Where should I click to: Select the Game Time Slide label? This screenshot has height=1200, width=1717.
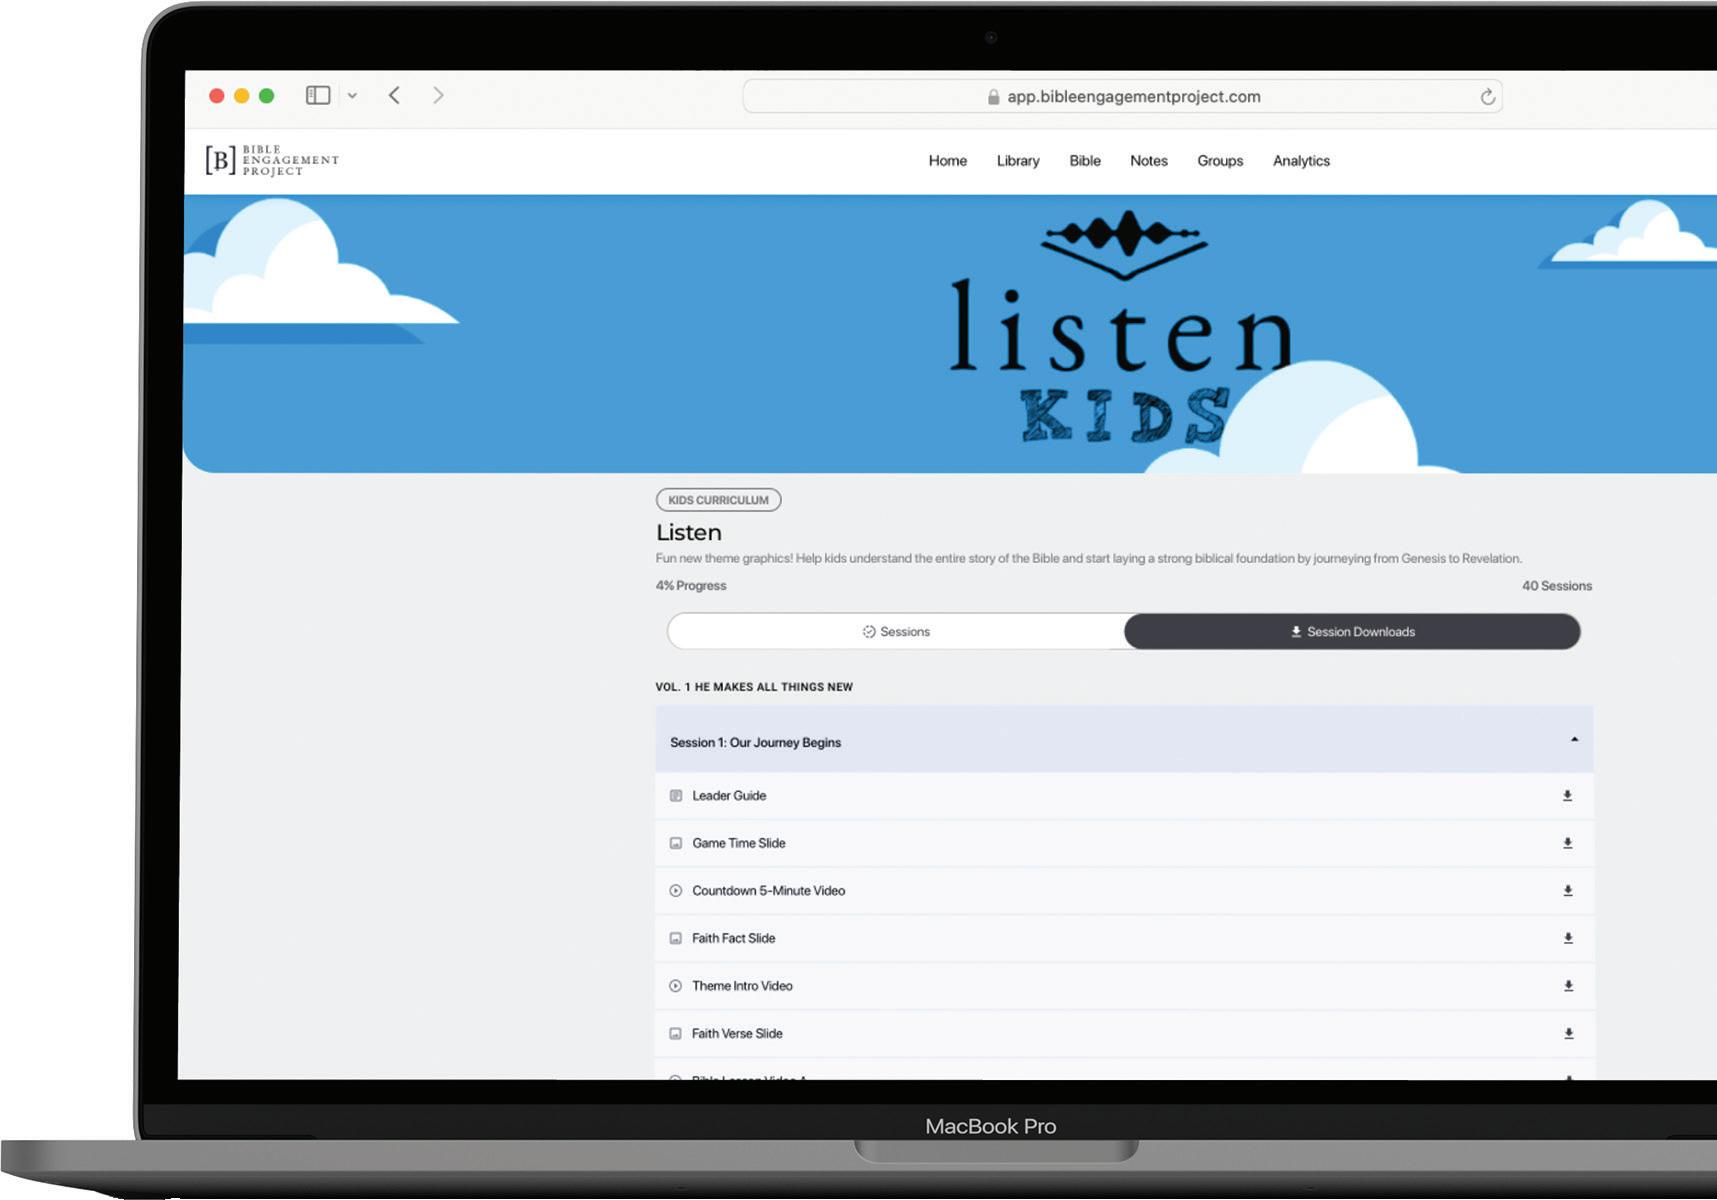(739, 843)
